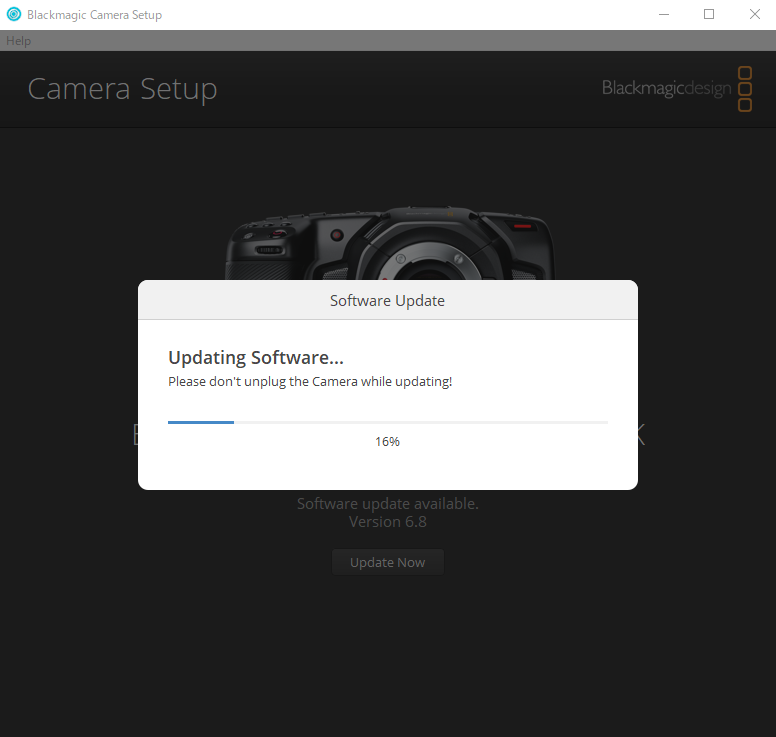Click the Software update available message

(x=387, y=503)
